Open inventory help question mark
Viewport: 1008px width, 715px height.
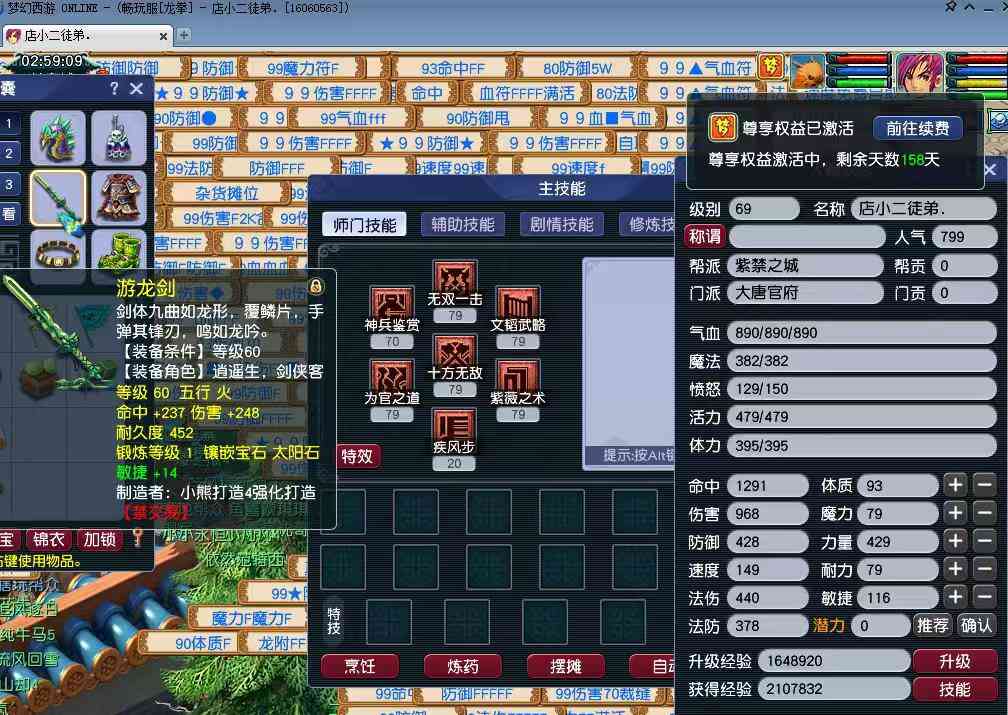(x=114, y=88)
